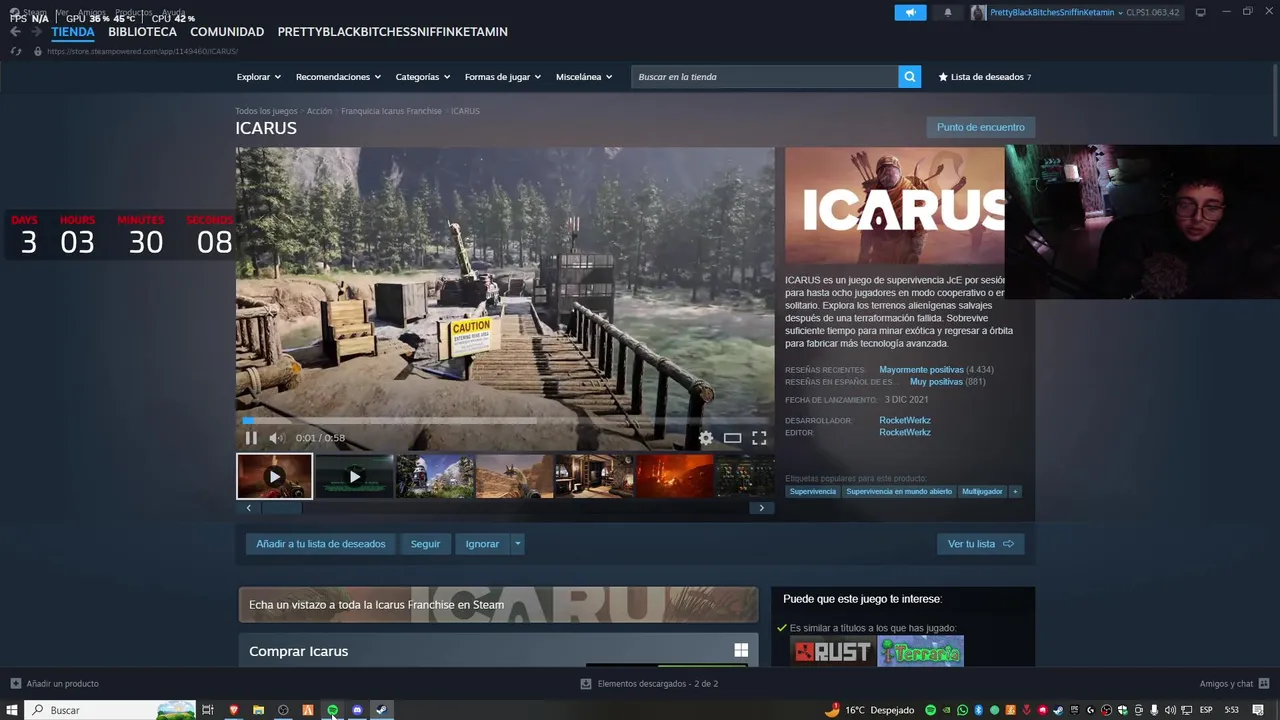Select the fire scene screenshot thumbnail

pyautogui.click(x=674, y=477)
